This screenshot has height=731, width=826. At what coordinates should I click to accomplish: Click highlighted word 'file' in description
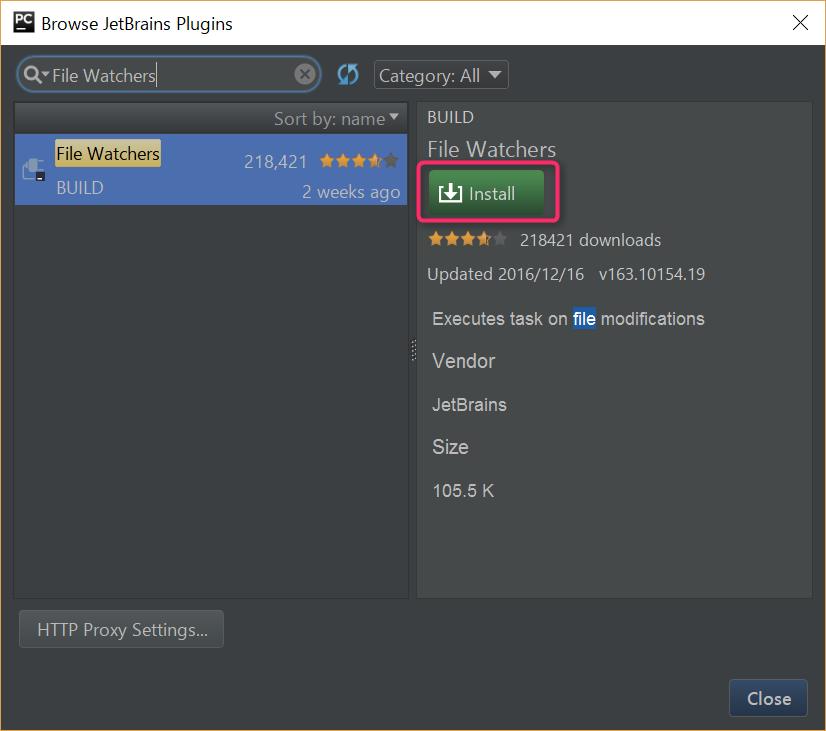click(x=584, y=319)
